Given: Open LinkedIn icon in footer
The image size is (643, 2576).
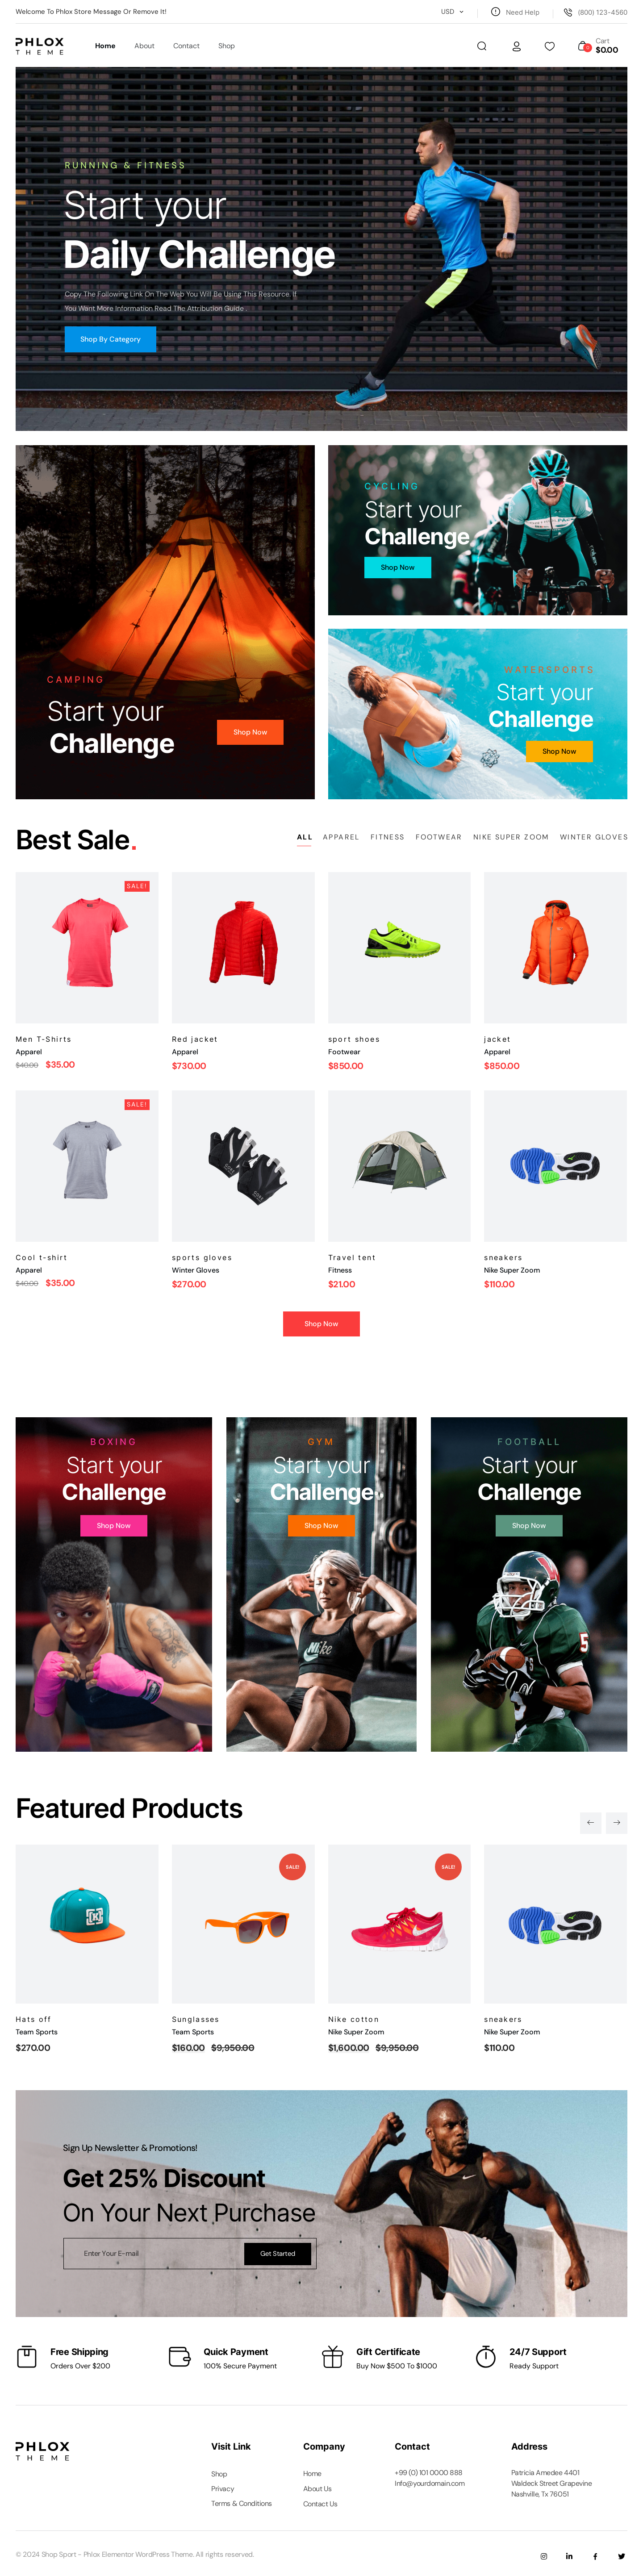Looking at the screenshot, I should [x=569, y=2556].
